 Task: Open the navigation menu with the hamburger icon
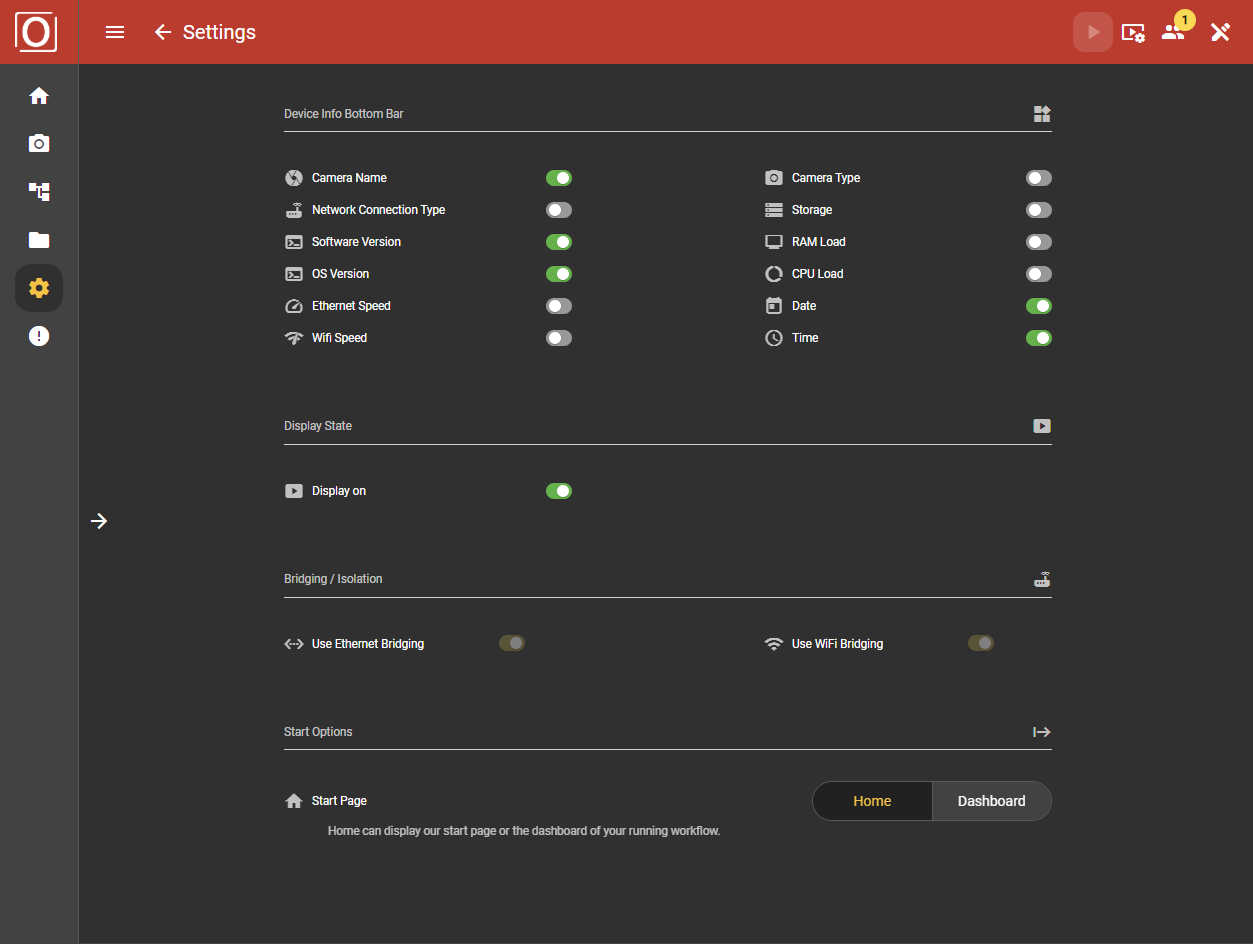tap(115, 31)
